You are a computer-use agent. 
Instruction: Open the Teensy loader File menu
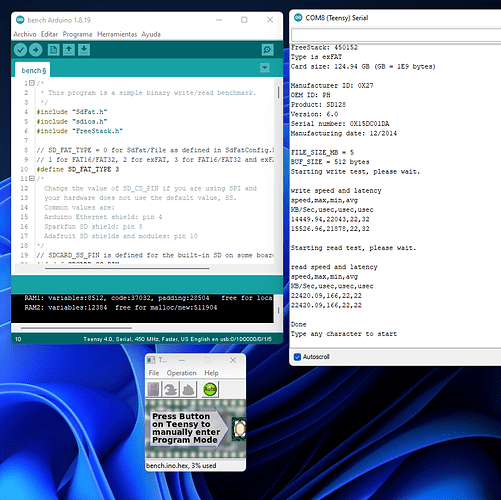[x=154, y=373]
